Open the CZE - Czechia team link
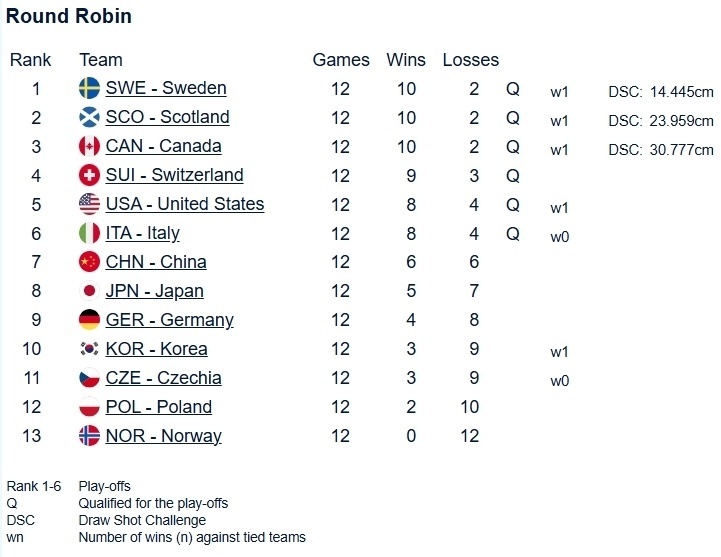The image size is (721, 557). click(x=163, y=378)
